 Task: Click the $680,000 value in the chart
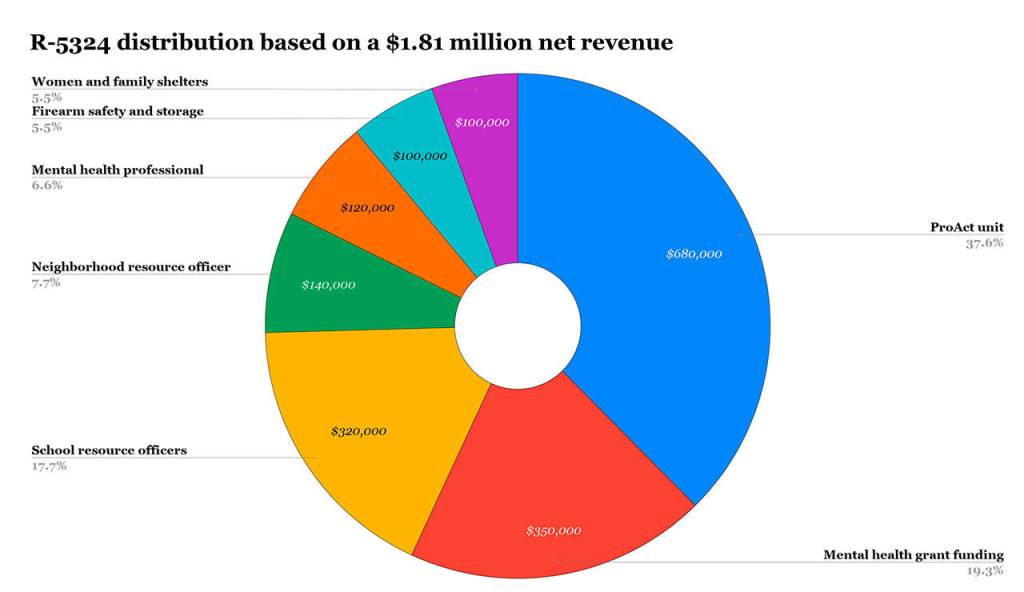693,254
